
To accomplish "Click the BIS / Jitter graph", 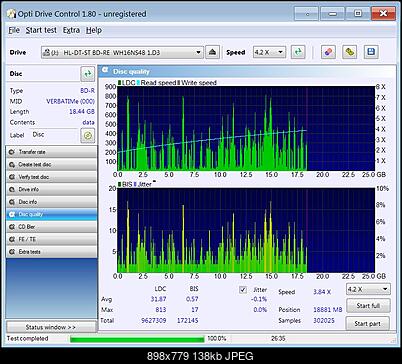I will click(x=246, y=230).
